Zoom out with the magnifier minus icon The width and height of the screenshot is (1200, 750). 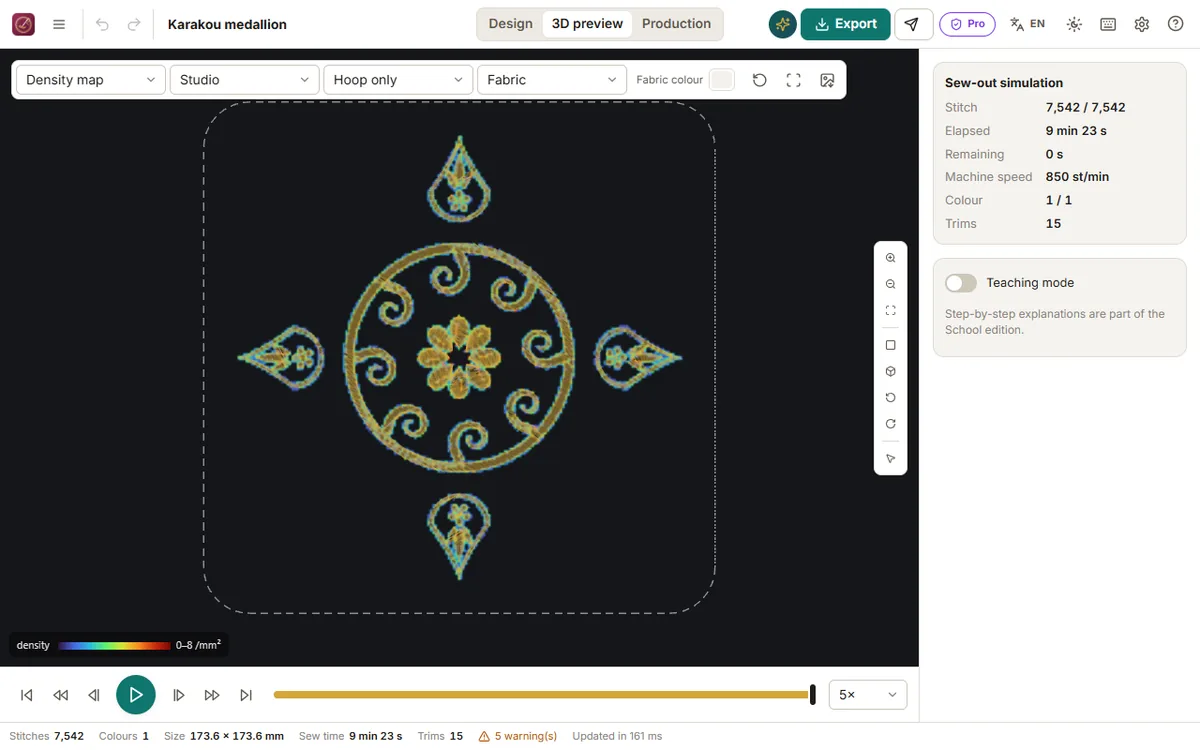(891, 284)
